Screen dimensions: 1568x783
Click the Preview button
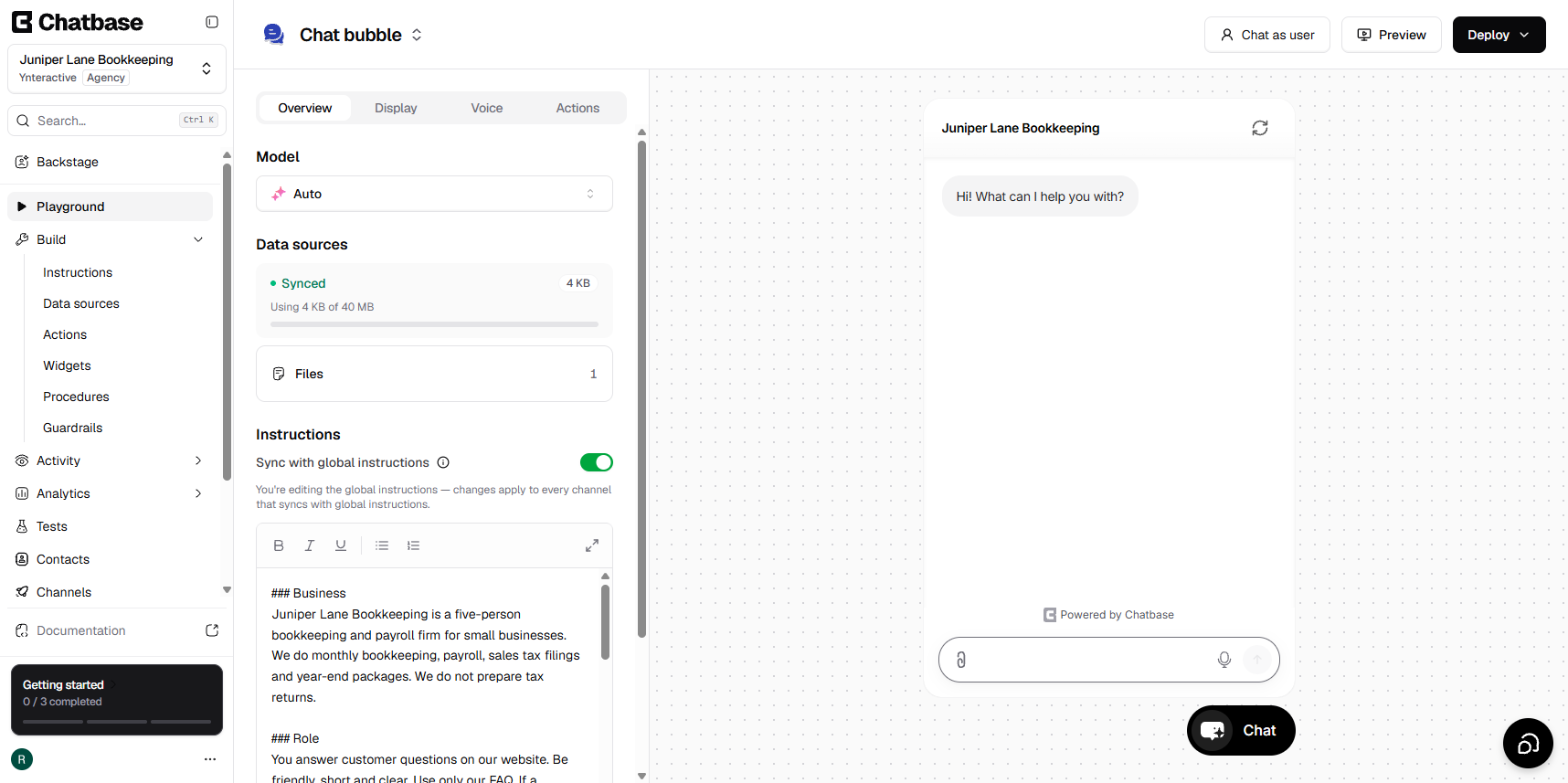coord(1391,35)
